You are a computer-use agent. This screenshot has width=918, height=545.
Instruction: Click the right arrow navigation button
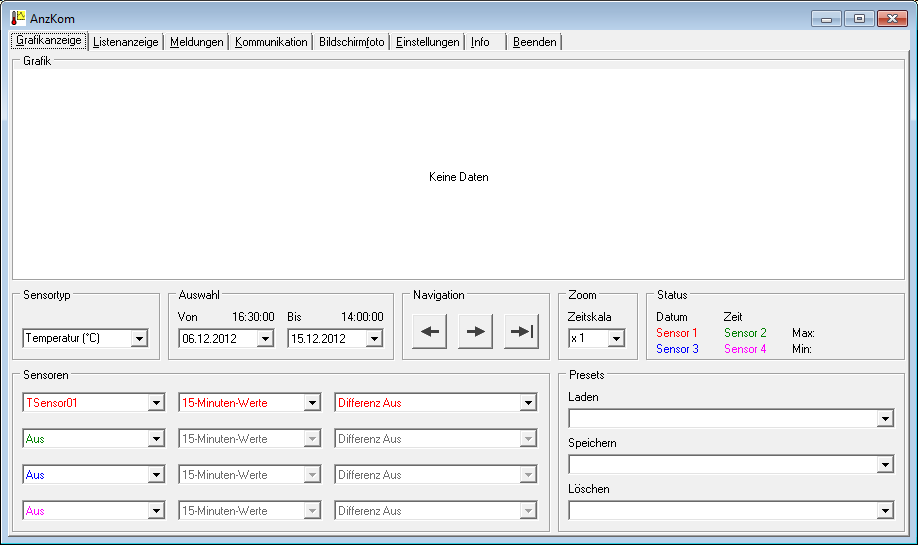point(476,332)
